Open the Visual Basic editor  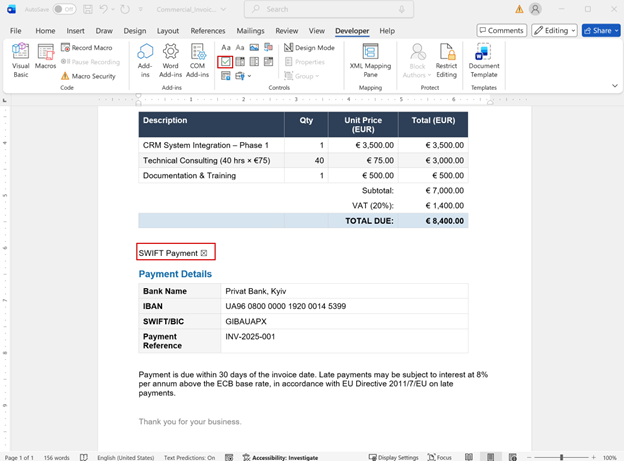tap(20, 60)
